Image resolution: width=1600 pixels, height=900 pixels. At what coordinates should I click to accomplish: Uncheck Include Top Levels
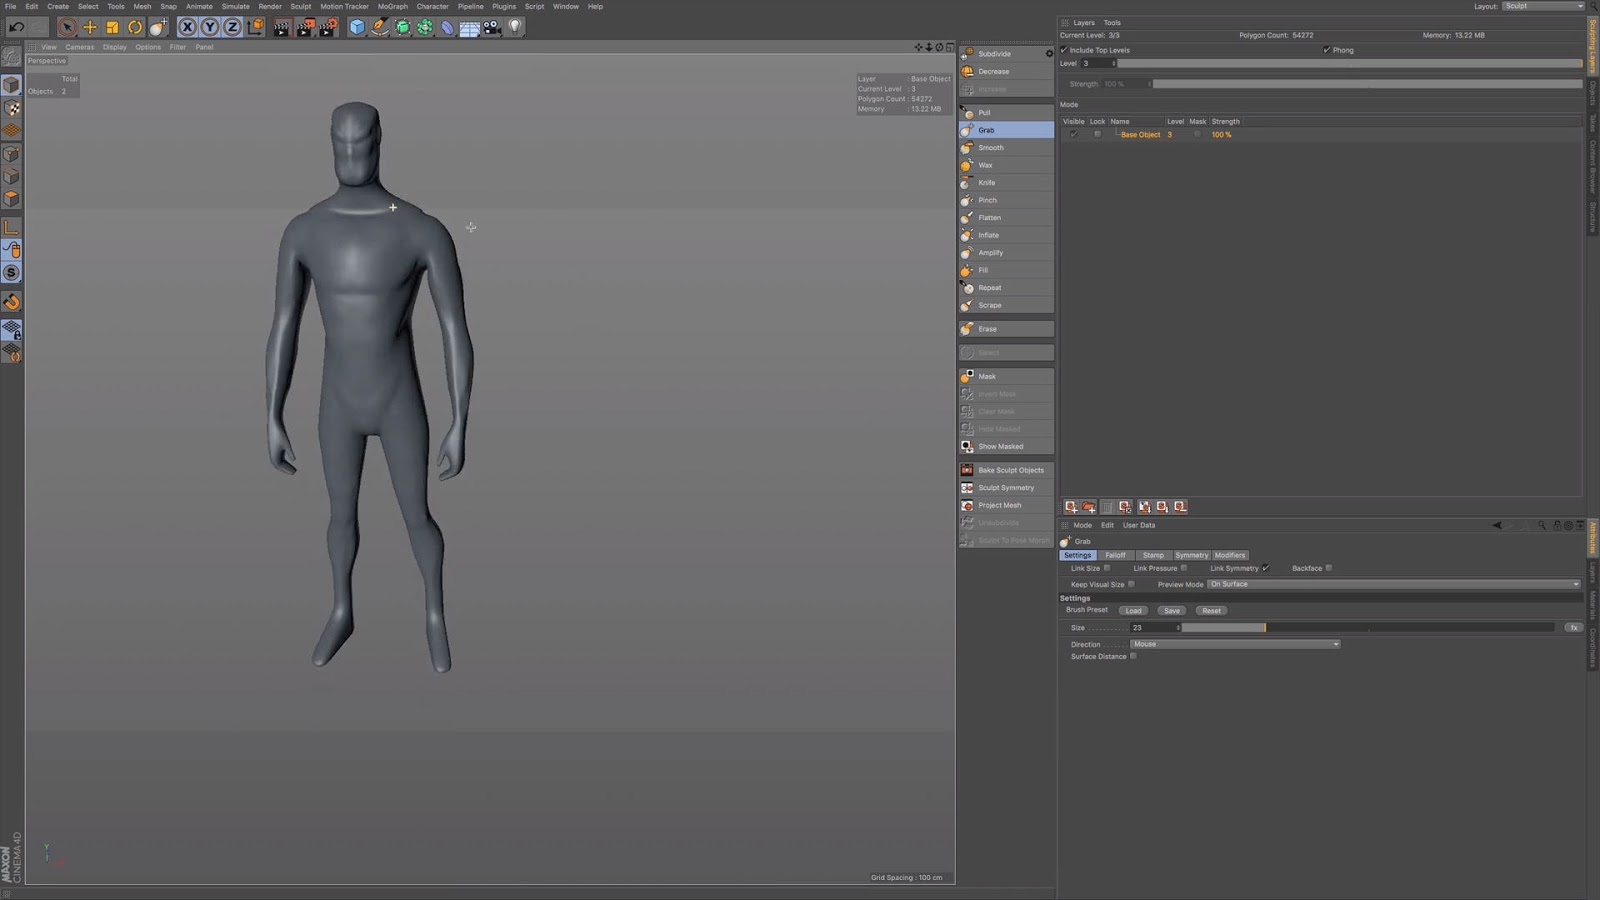click(1065, 49)
